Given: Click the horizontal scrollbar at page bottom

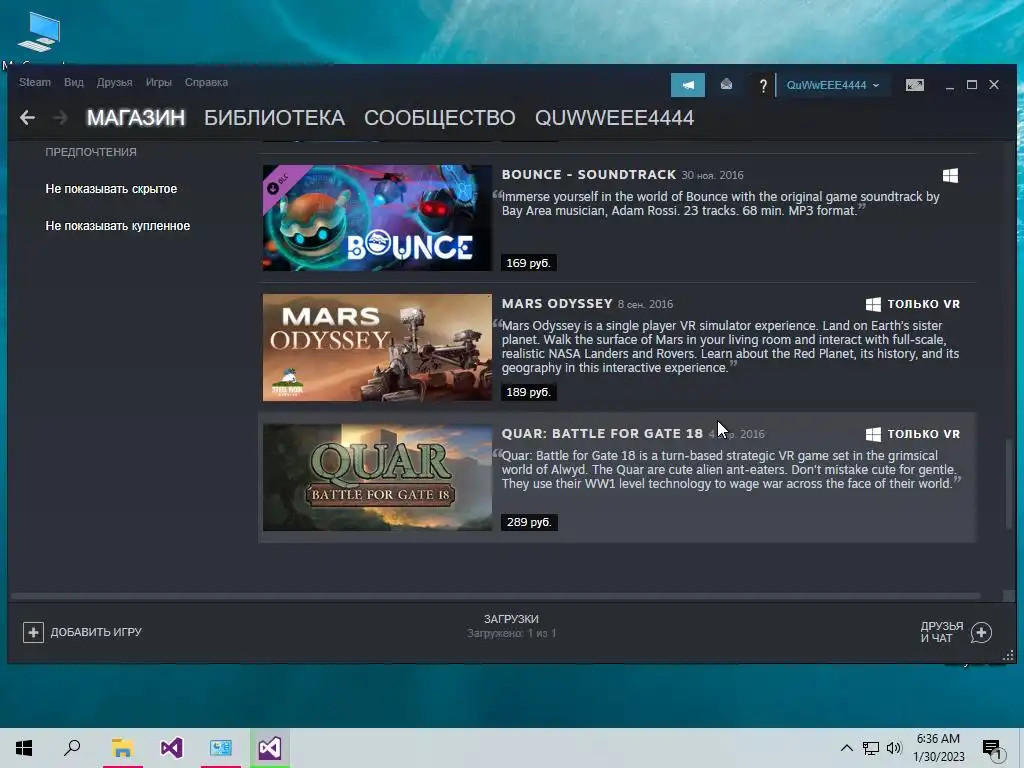Looking at the screenshot, I should (x=496, y=596).
